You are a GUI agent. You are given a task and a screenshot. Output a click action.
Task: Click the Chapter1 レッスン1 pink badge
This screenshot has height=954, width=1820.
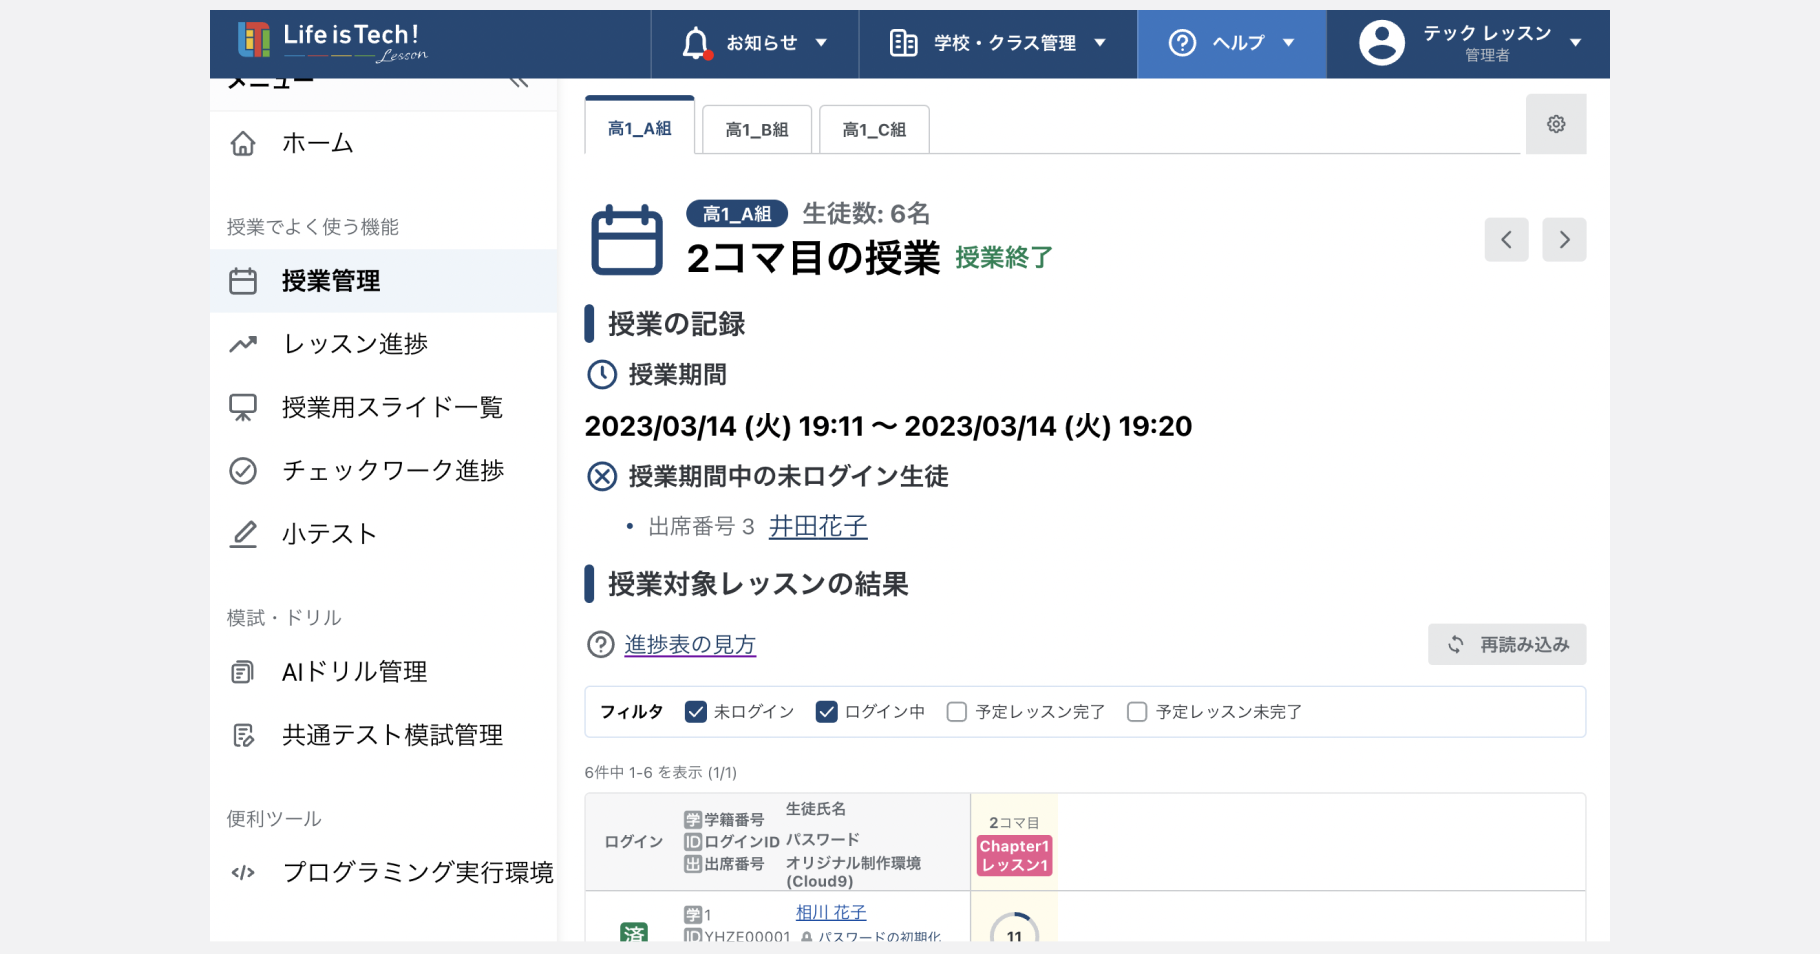pyautogui.click(x=1014, y=856)
